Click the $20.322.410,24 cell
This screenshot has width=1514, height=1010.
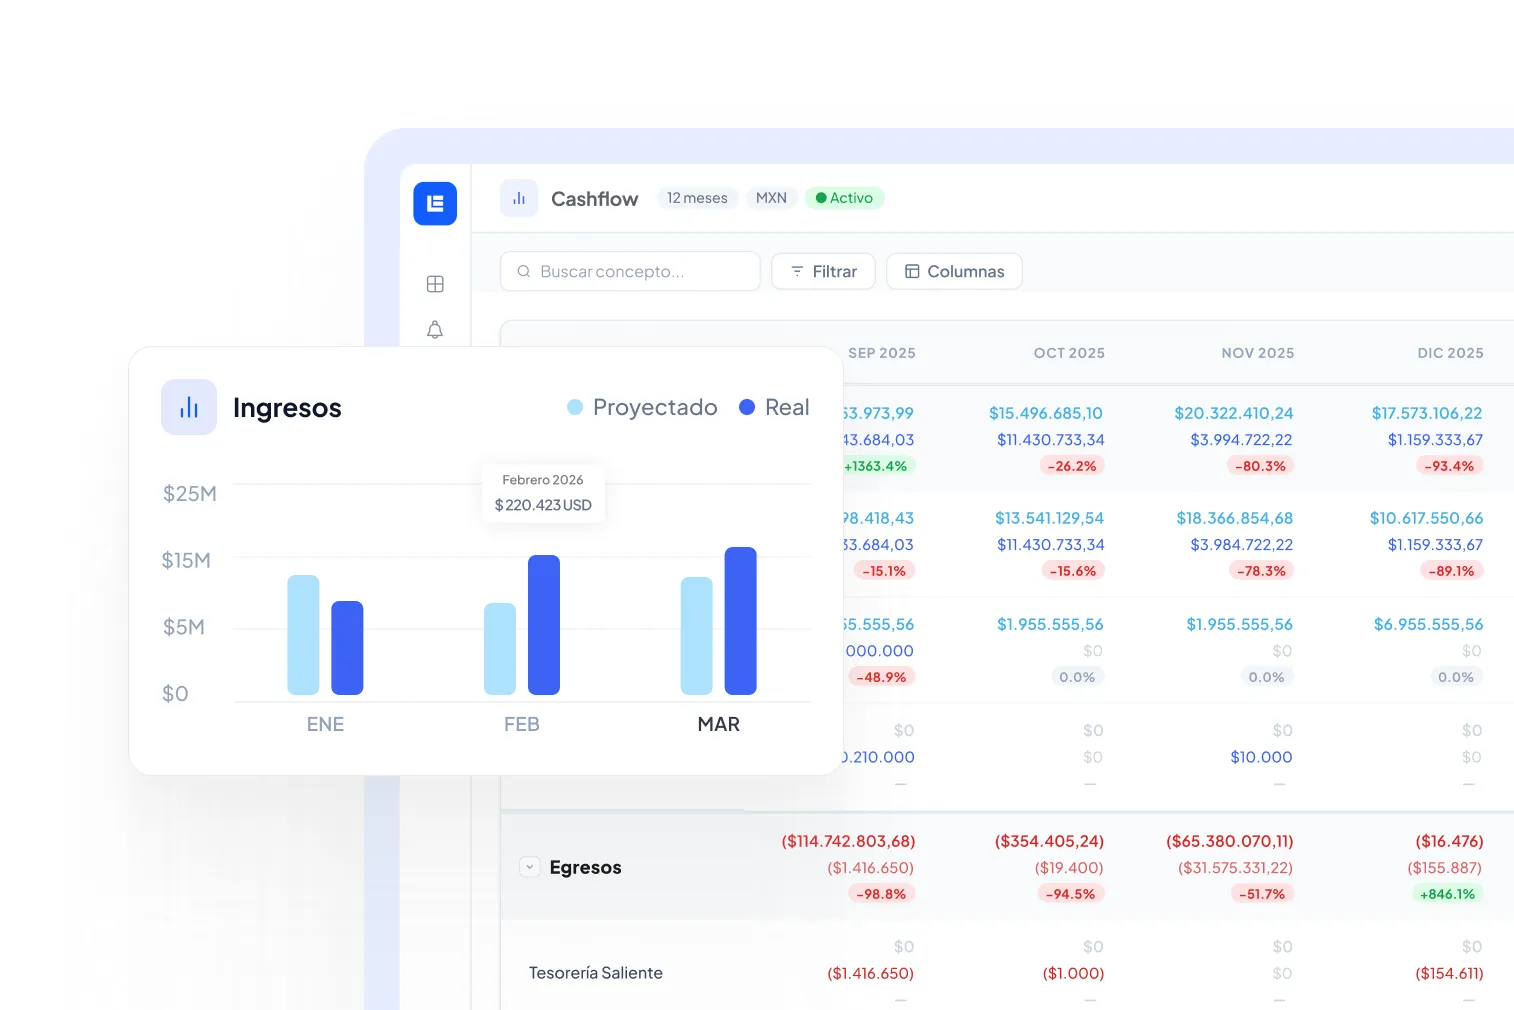click(1234, 413)
